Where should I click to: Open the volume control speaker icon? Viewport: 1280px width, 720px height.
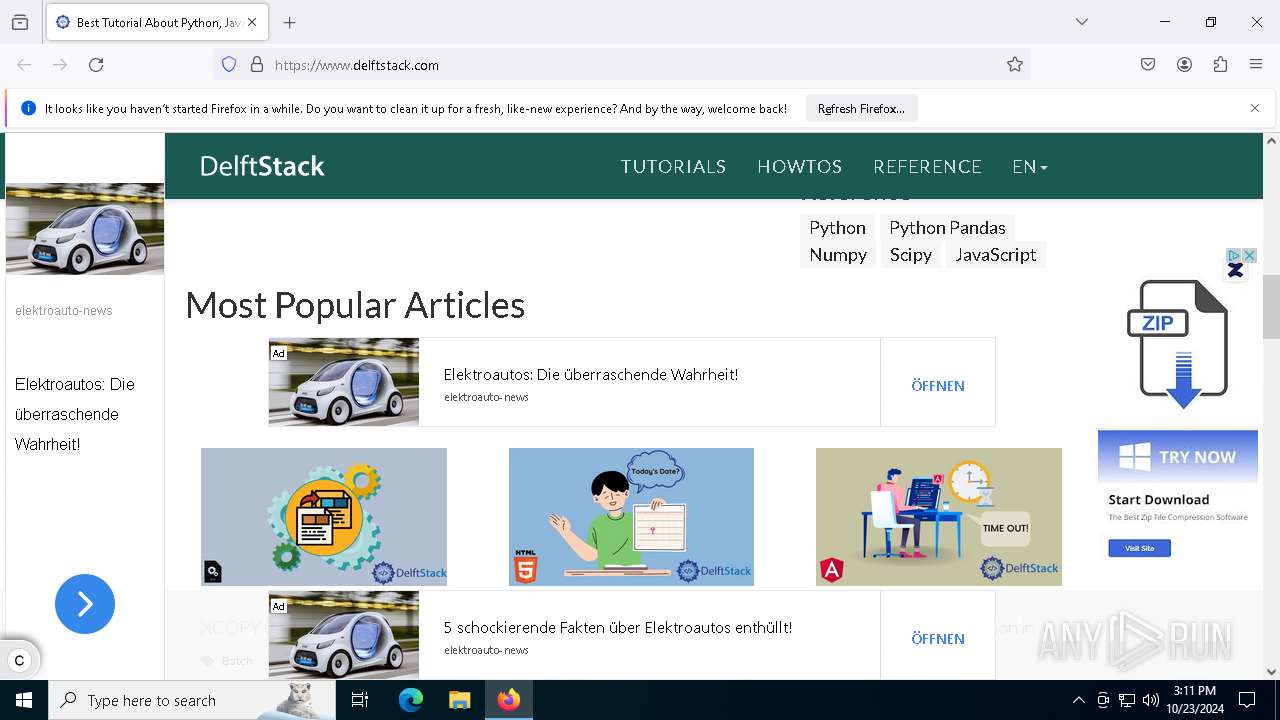point(1151,700)
